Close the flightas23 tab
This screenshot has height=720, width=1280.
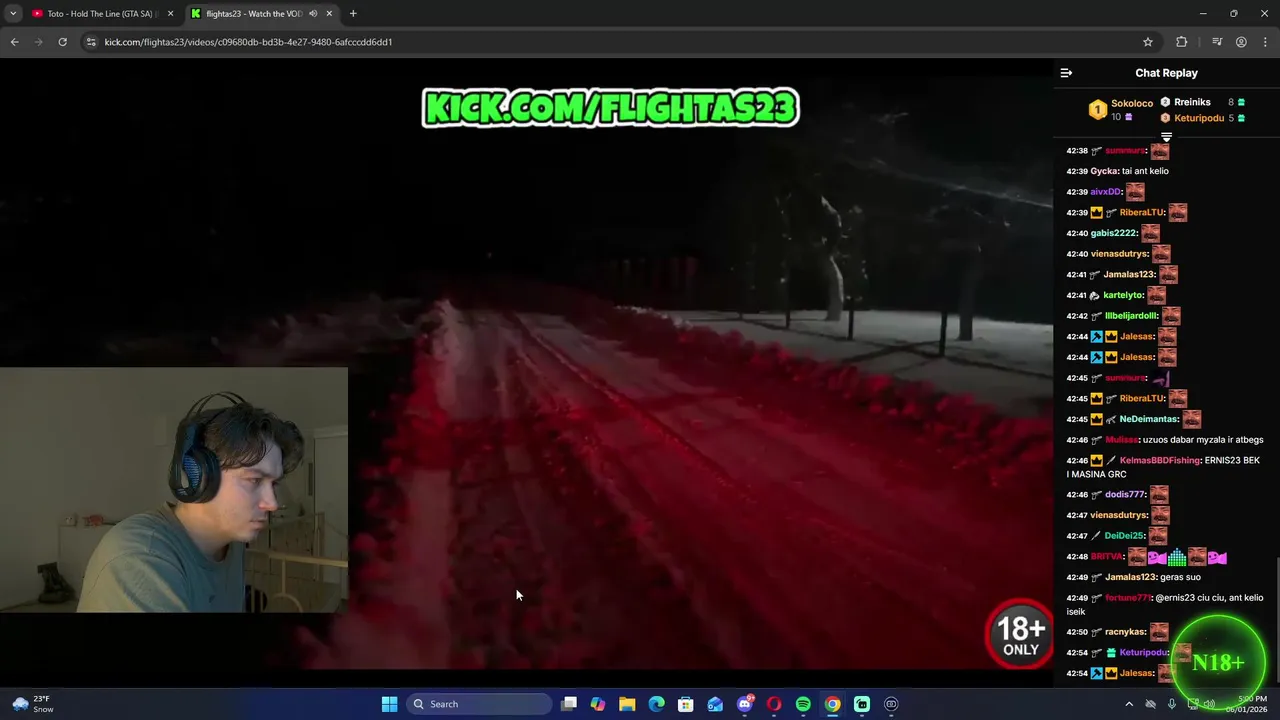[329, 14]
